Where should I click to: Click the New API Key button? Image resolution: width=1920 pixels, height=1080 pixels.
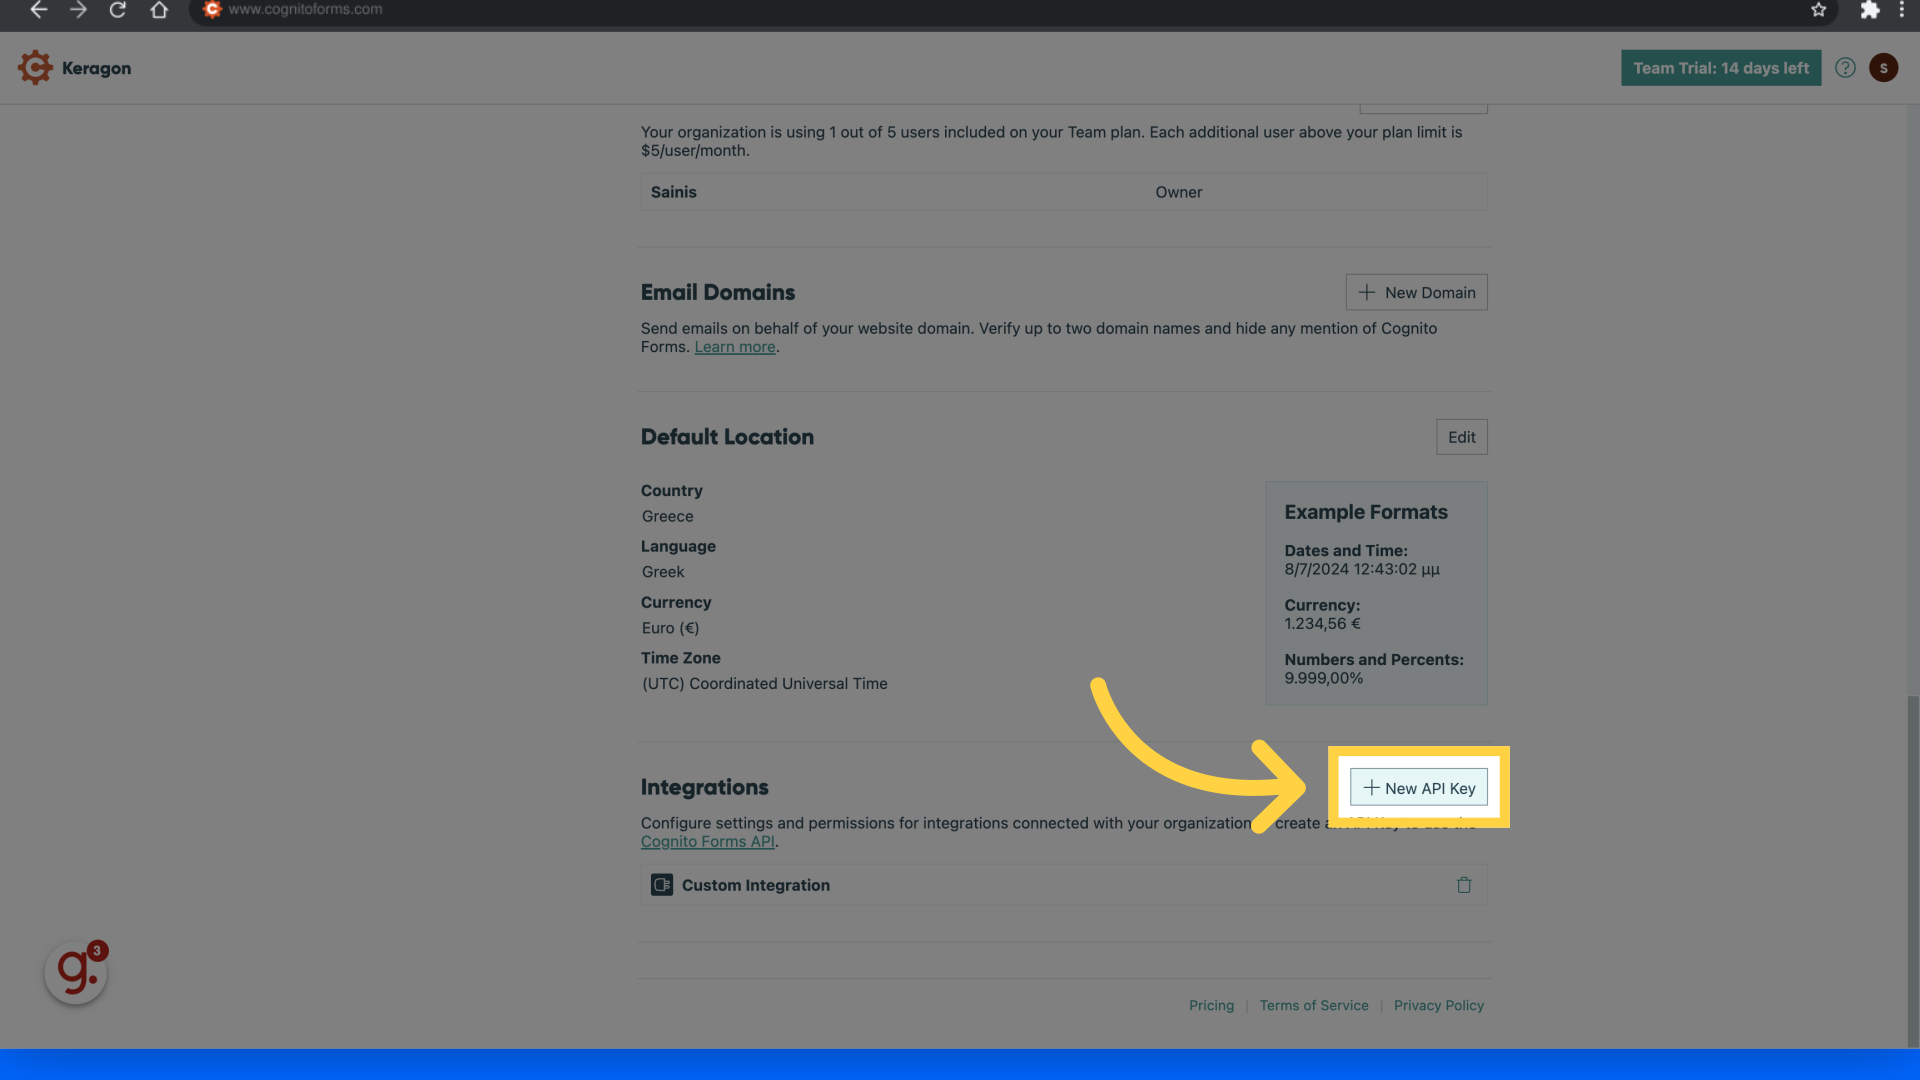(1419, 787)
